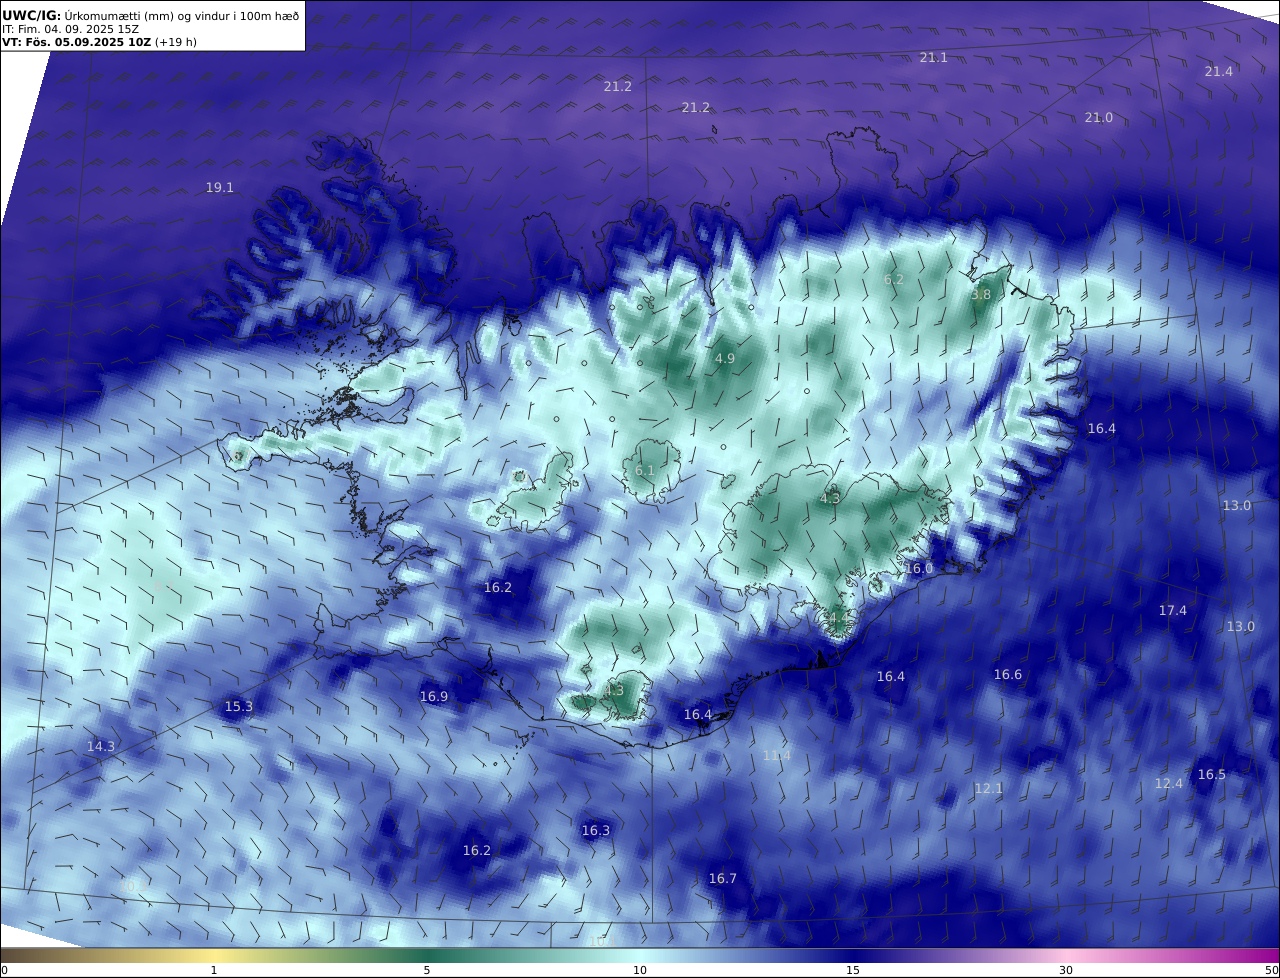This screenshot has width=1280, height=978.
Task: Click the 21.4 wind value label
Action: click(x=1218, y=72)
